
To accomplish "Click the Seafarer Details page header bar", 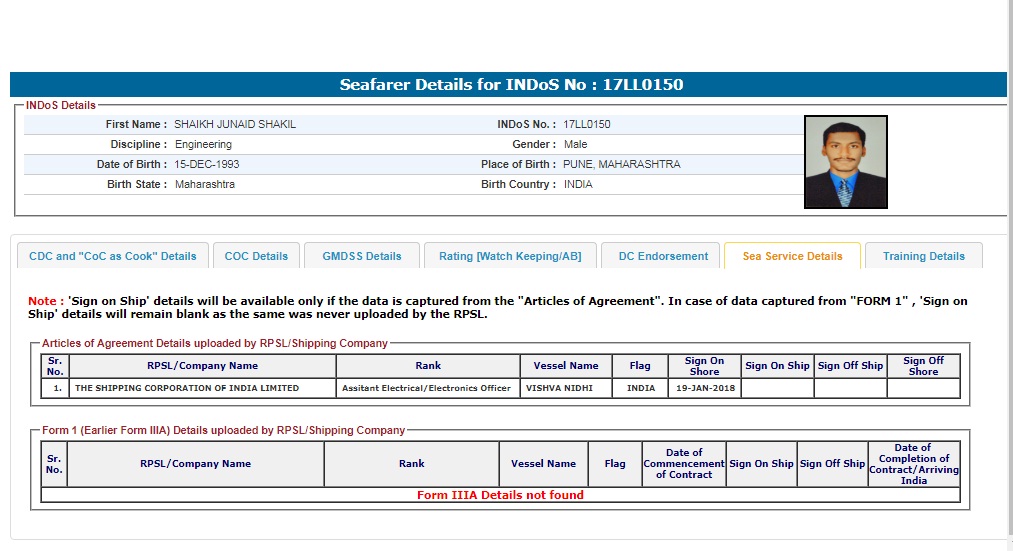I will [x=508, y=85].
